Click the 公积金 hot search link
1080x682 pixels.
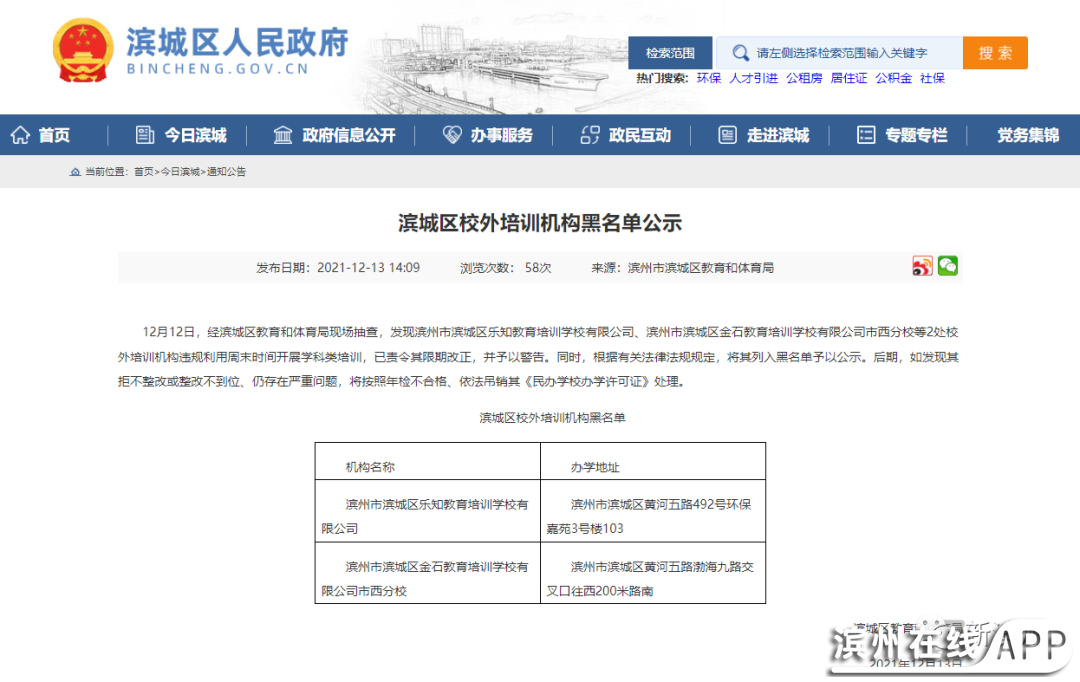893,78
